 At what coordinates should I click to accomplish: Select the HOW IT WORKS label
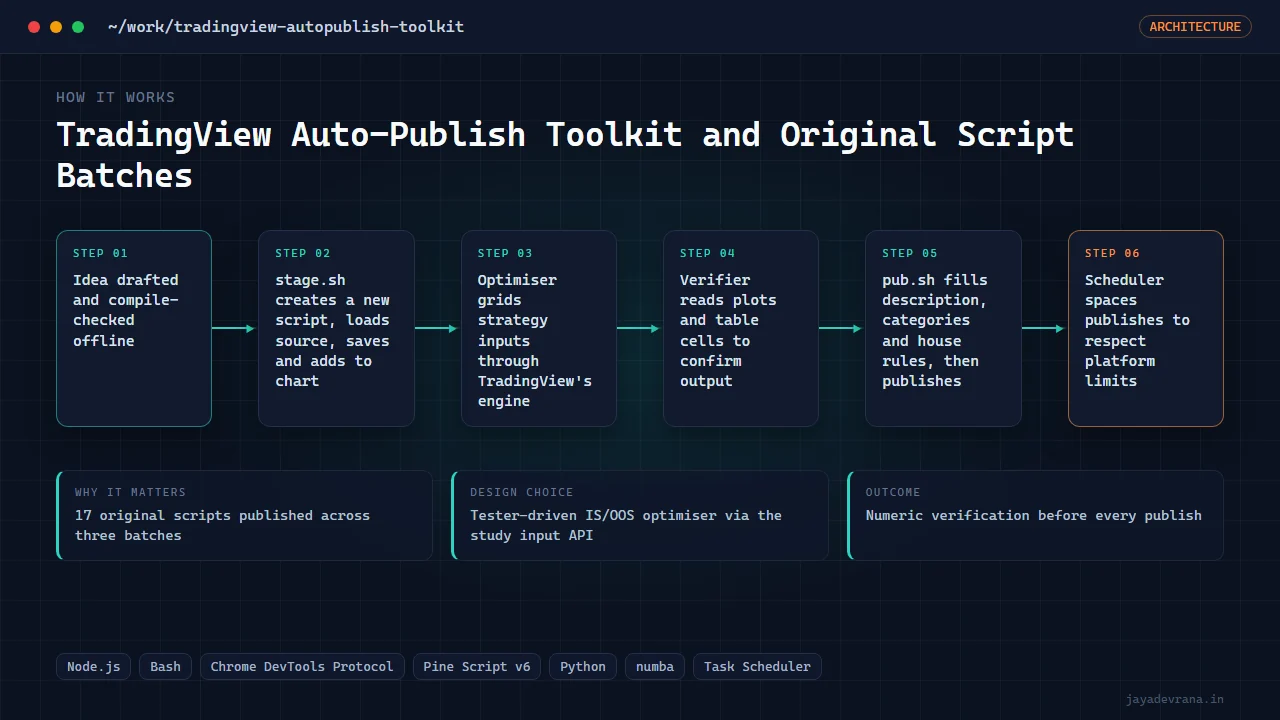[116, 97]
